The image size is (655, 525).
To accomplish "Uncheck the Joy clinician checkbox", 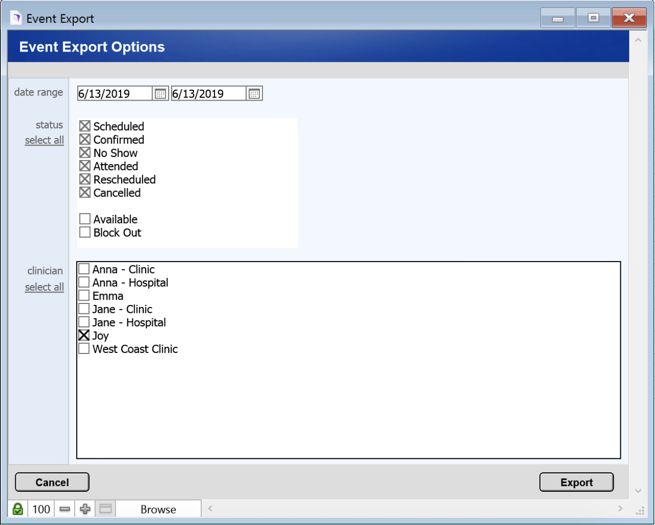I will pos(84,336).
